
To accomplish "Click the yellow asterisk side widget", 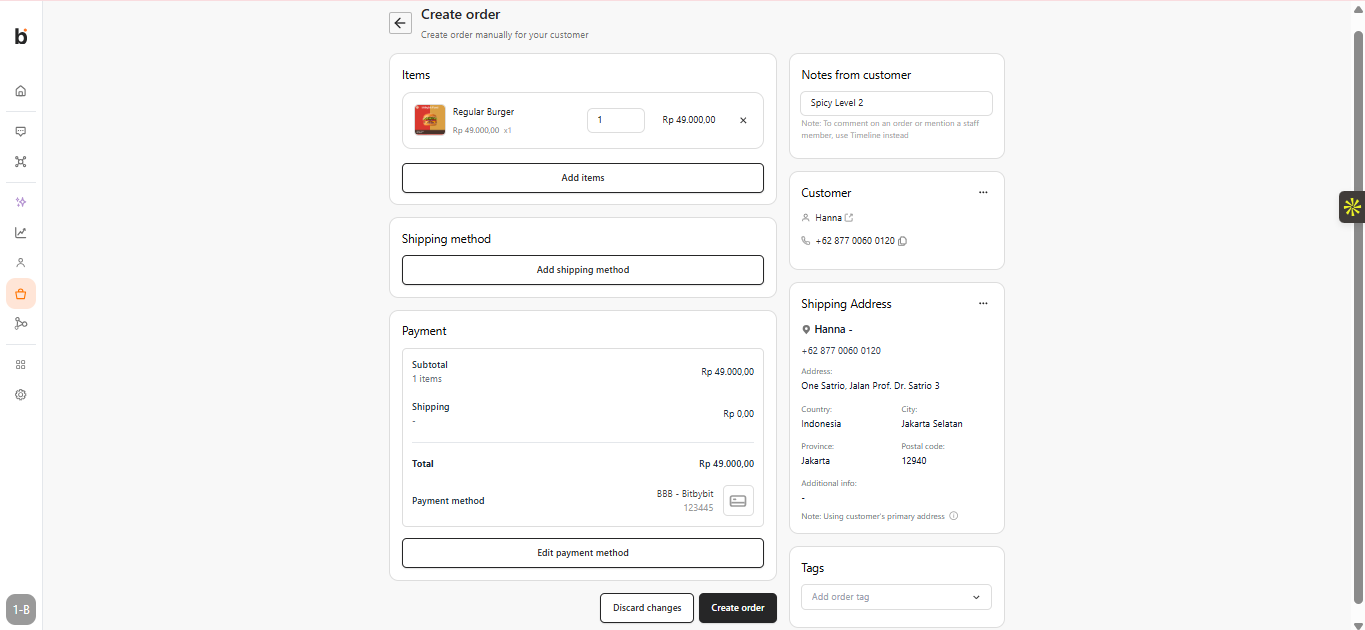I will pyautogui.click(x=1352, y=207).
